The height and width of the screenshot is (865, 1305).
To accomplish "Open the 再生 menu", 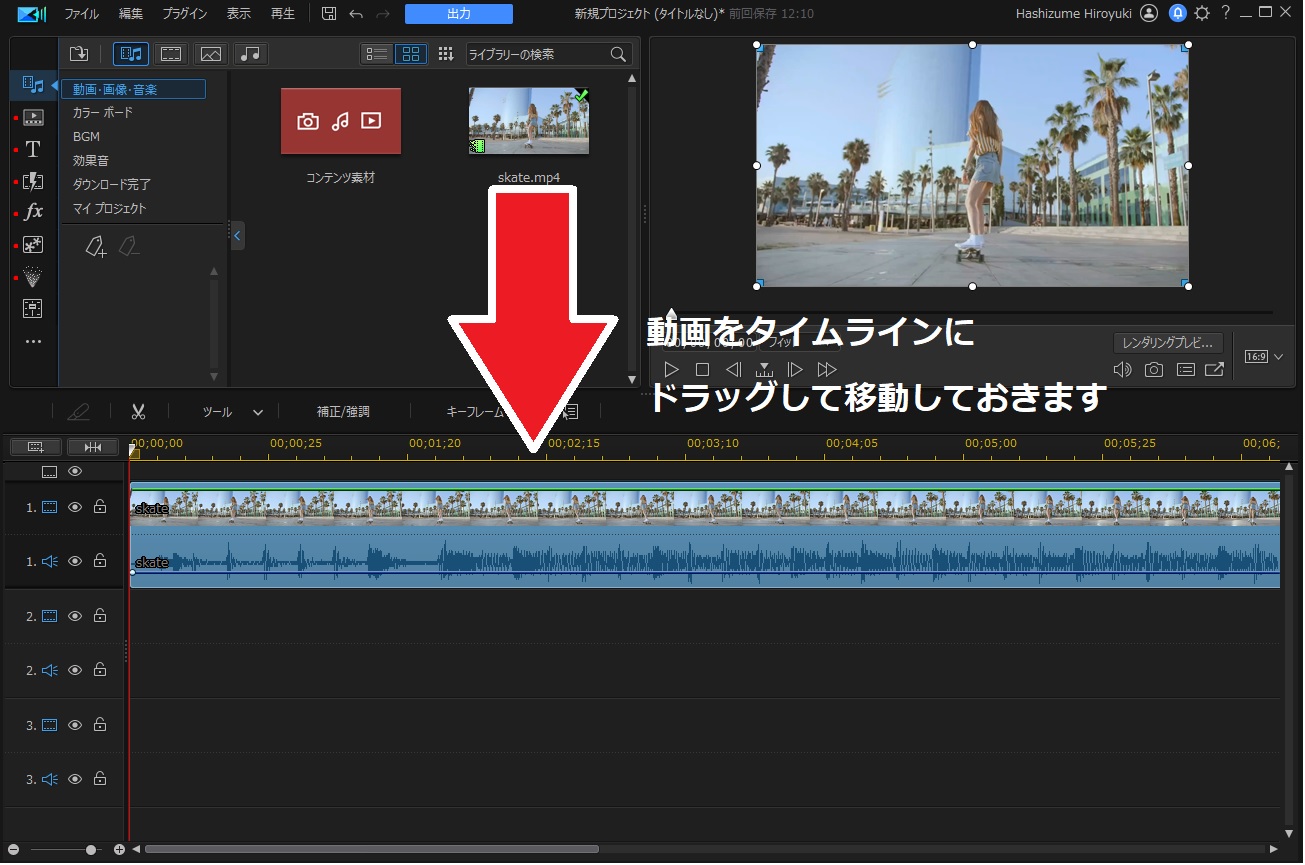I will [283, 14].
